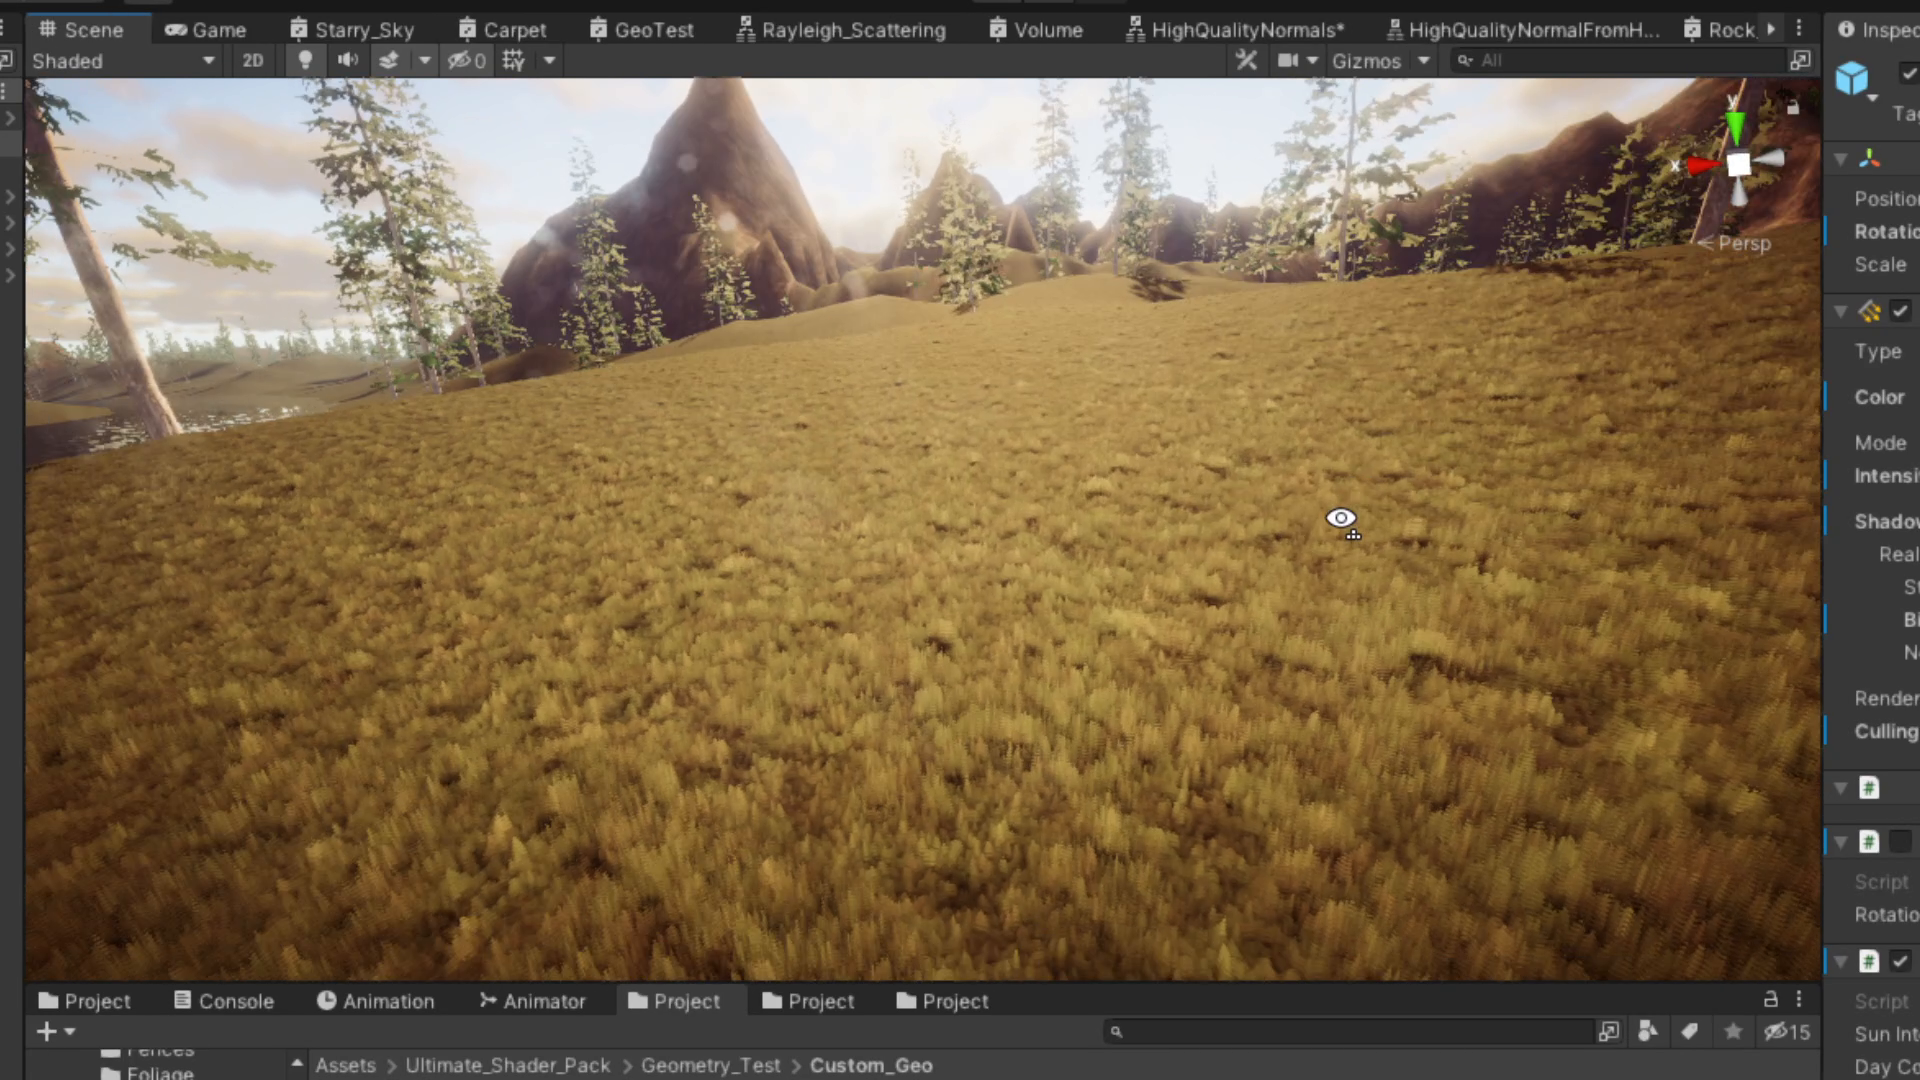Viewport: 1920px width, 1080px height.
Task: Collapse the Sun Intensity script foldout
Action: point(1840,961)
